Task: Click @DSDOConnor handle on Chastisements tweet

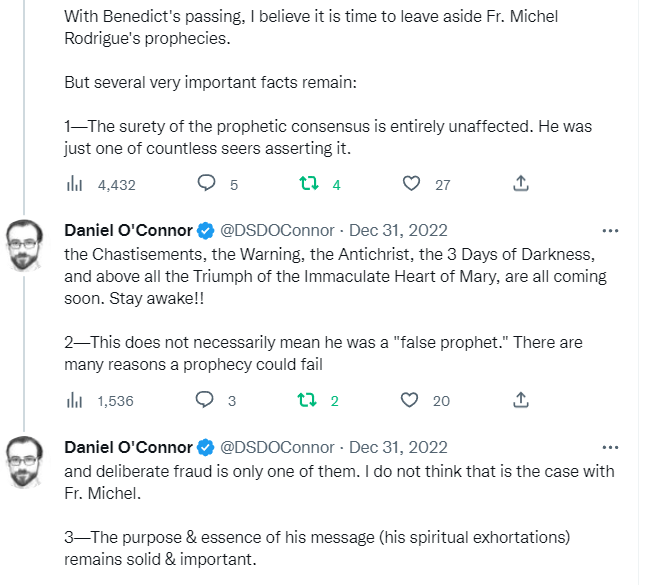Action: [x=275, y=230]
